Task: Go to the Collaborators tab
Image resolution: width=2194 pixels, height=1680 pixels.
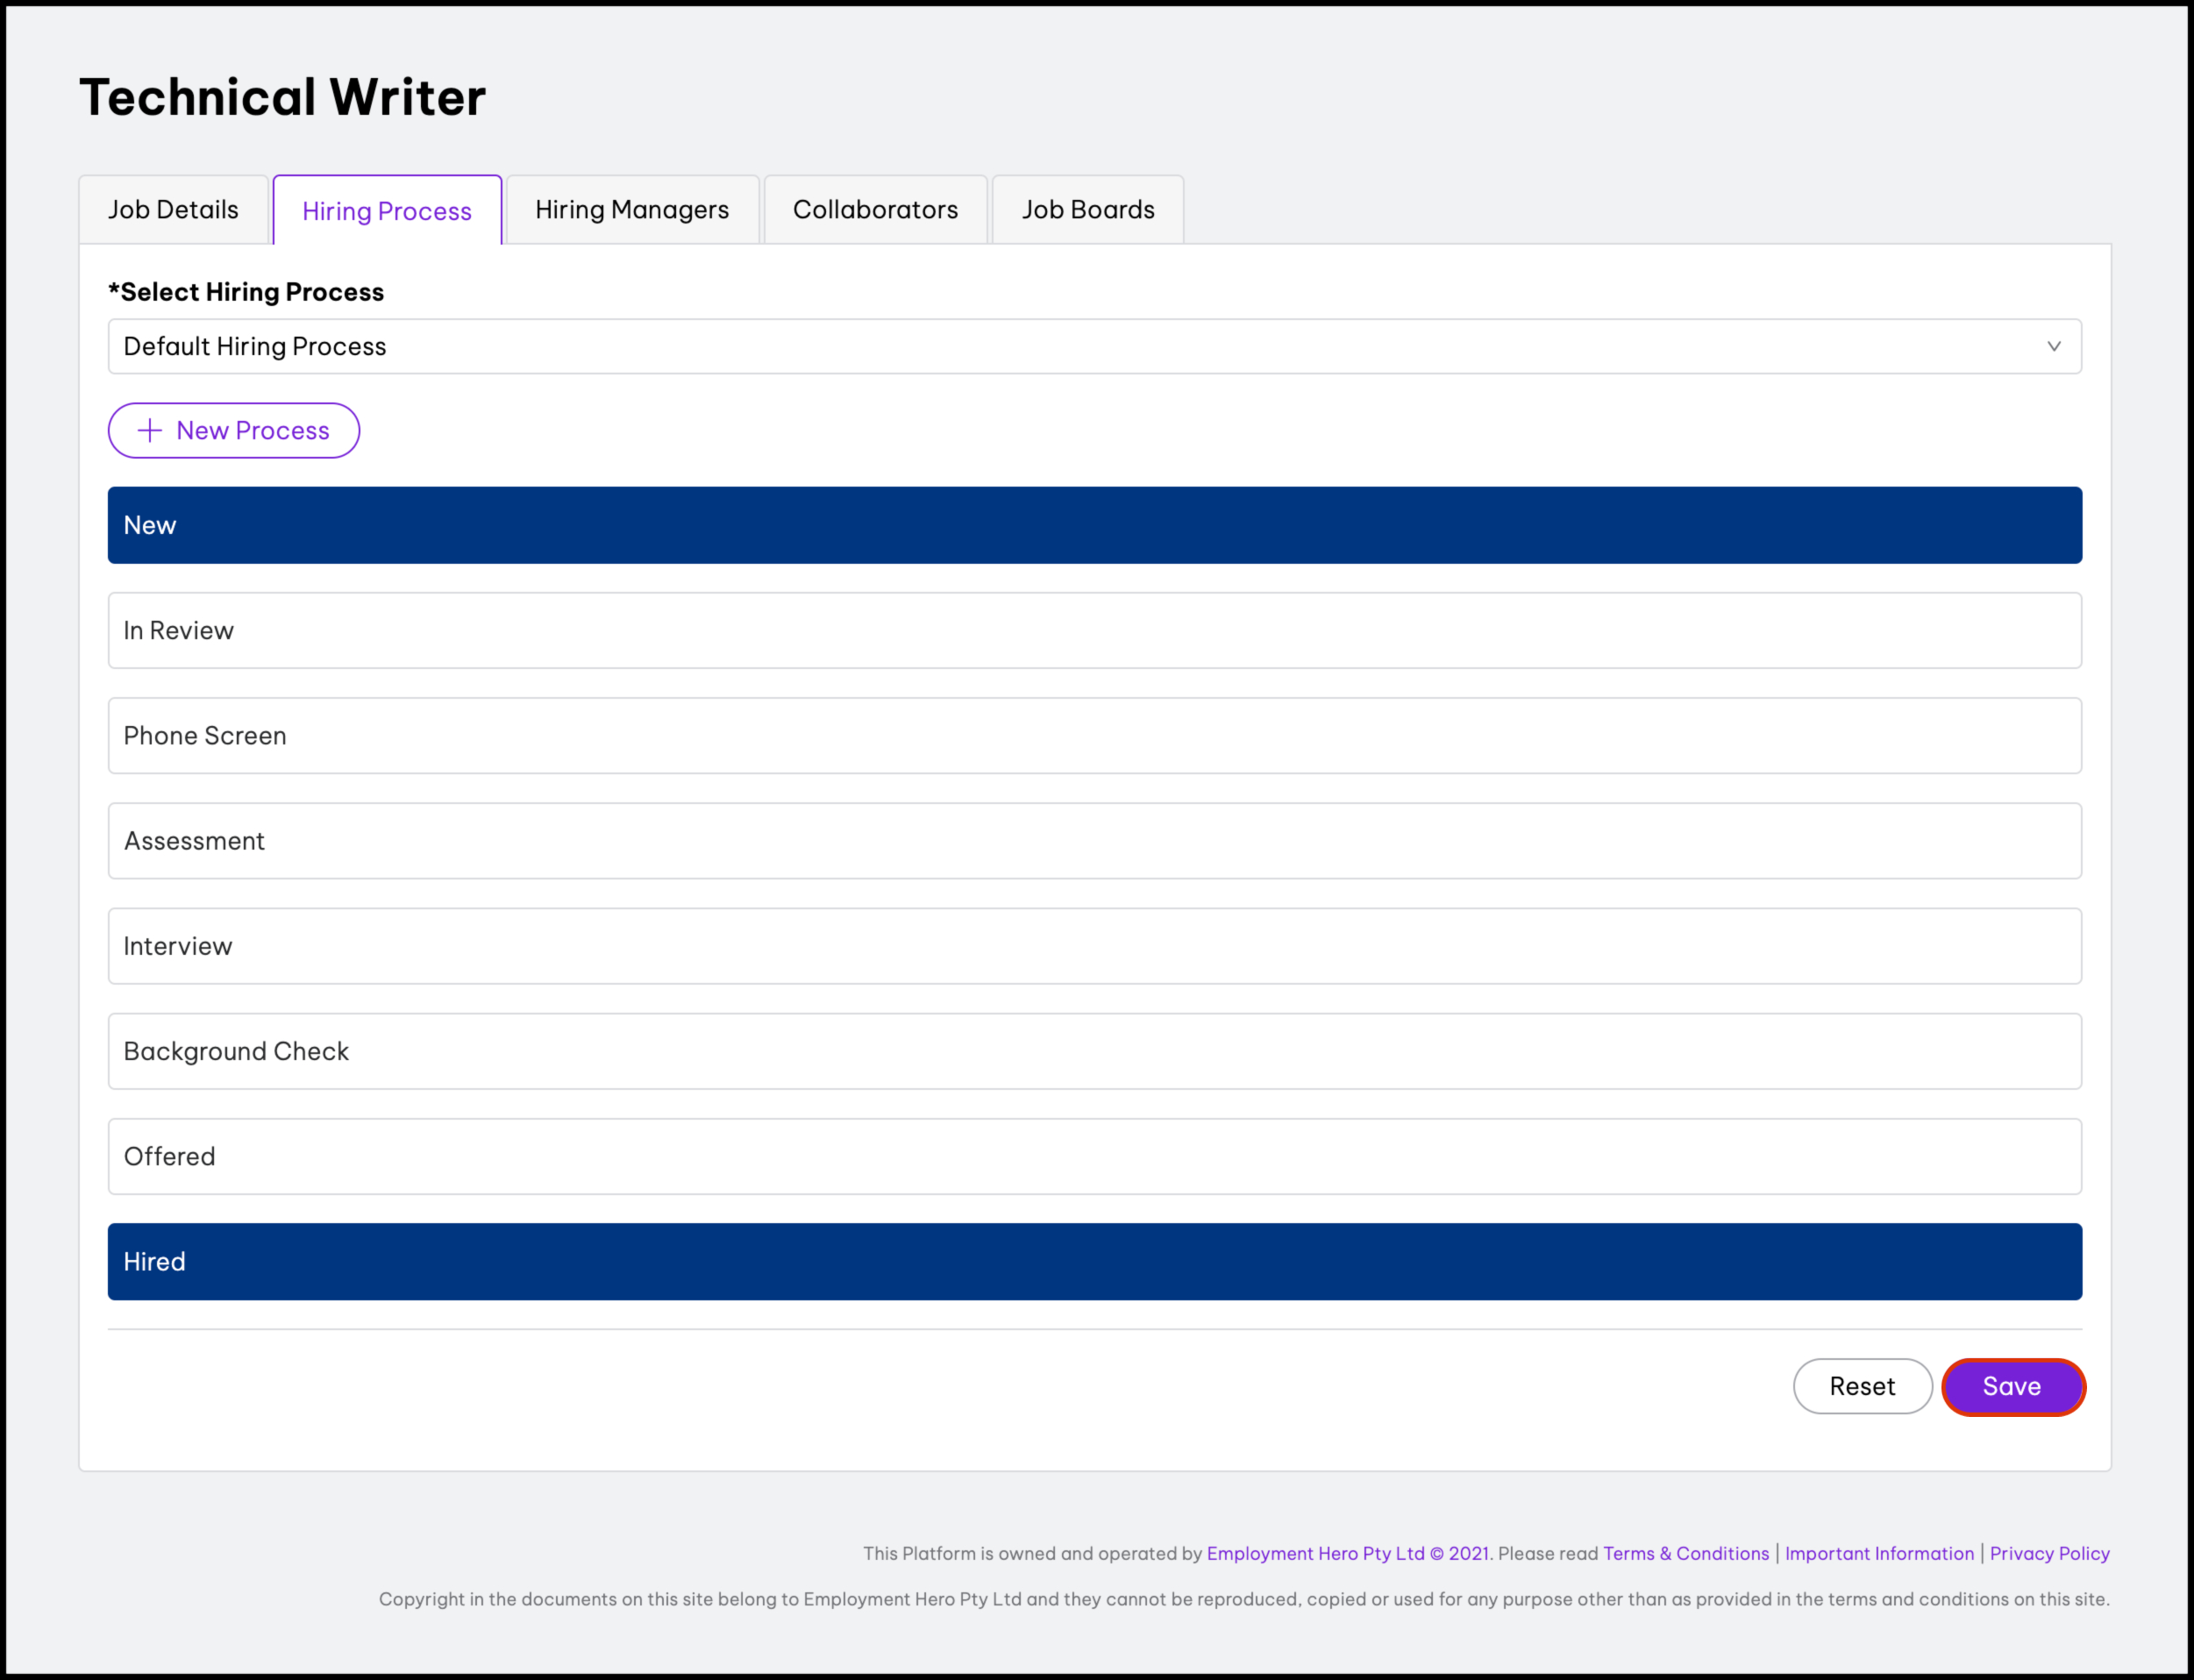Action: tap(875, 210)
